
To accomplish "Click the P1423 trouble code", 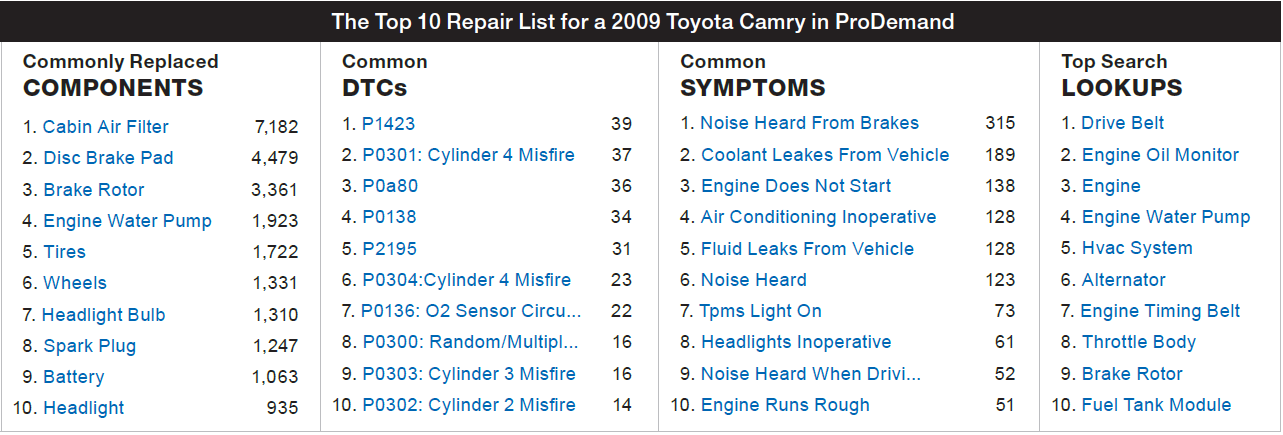I will tap(388, 124).
